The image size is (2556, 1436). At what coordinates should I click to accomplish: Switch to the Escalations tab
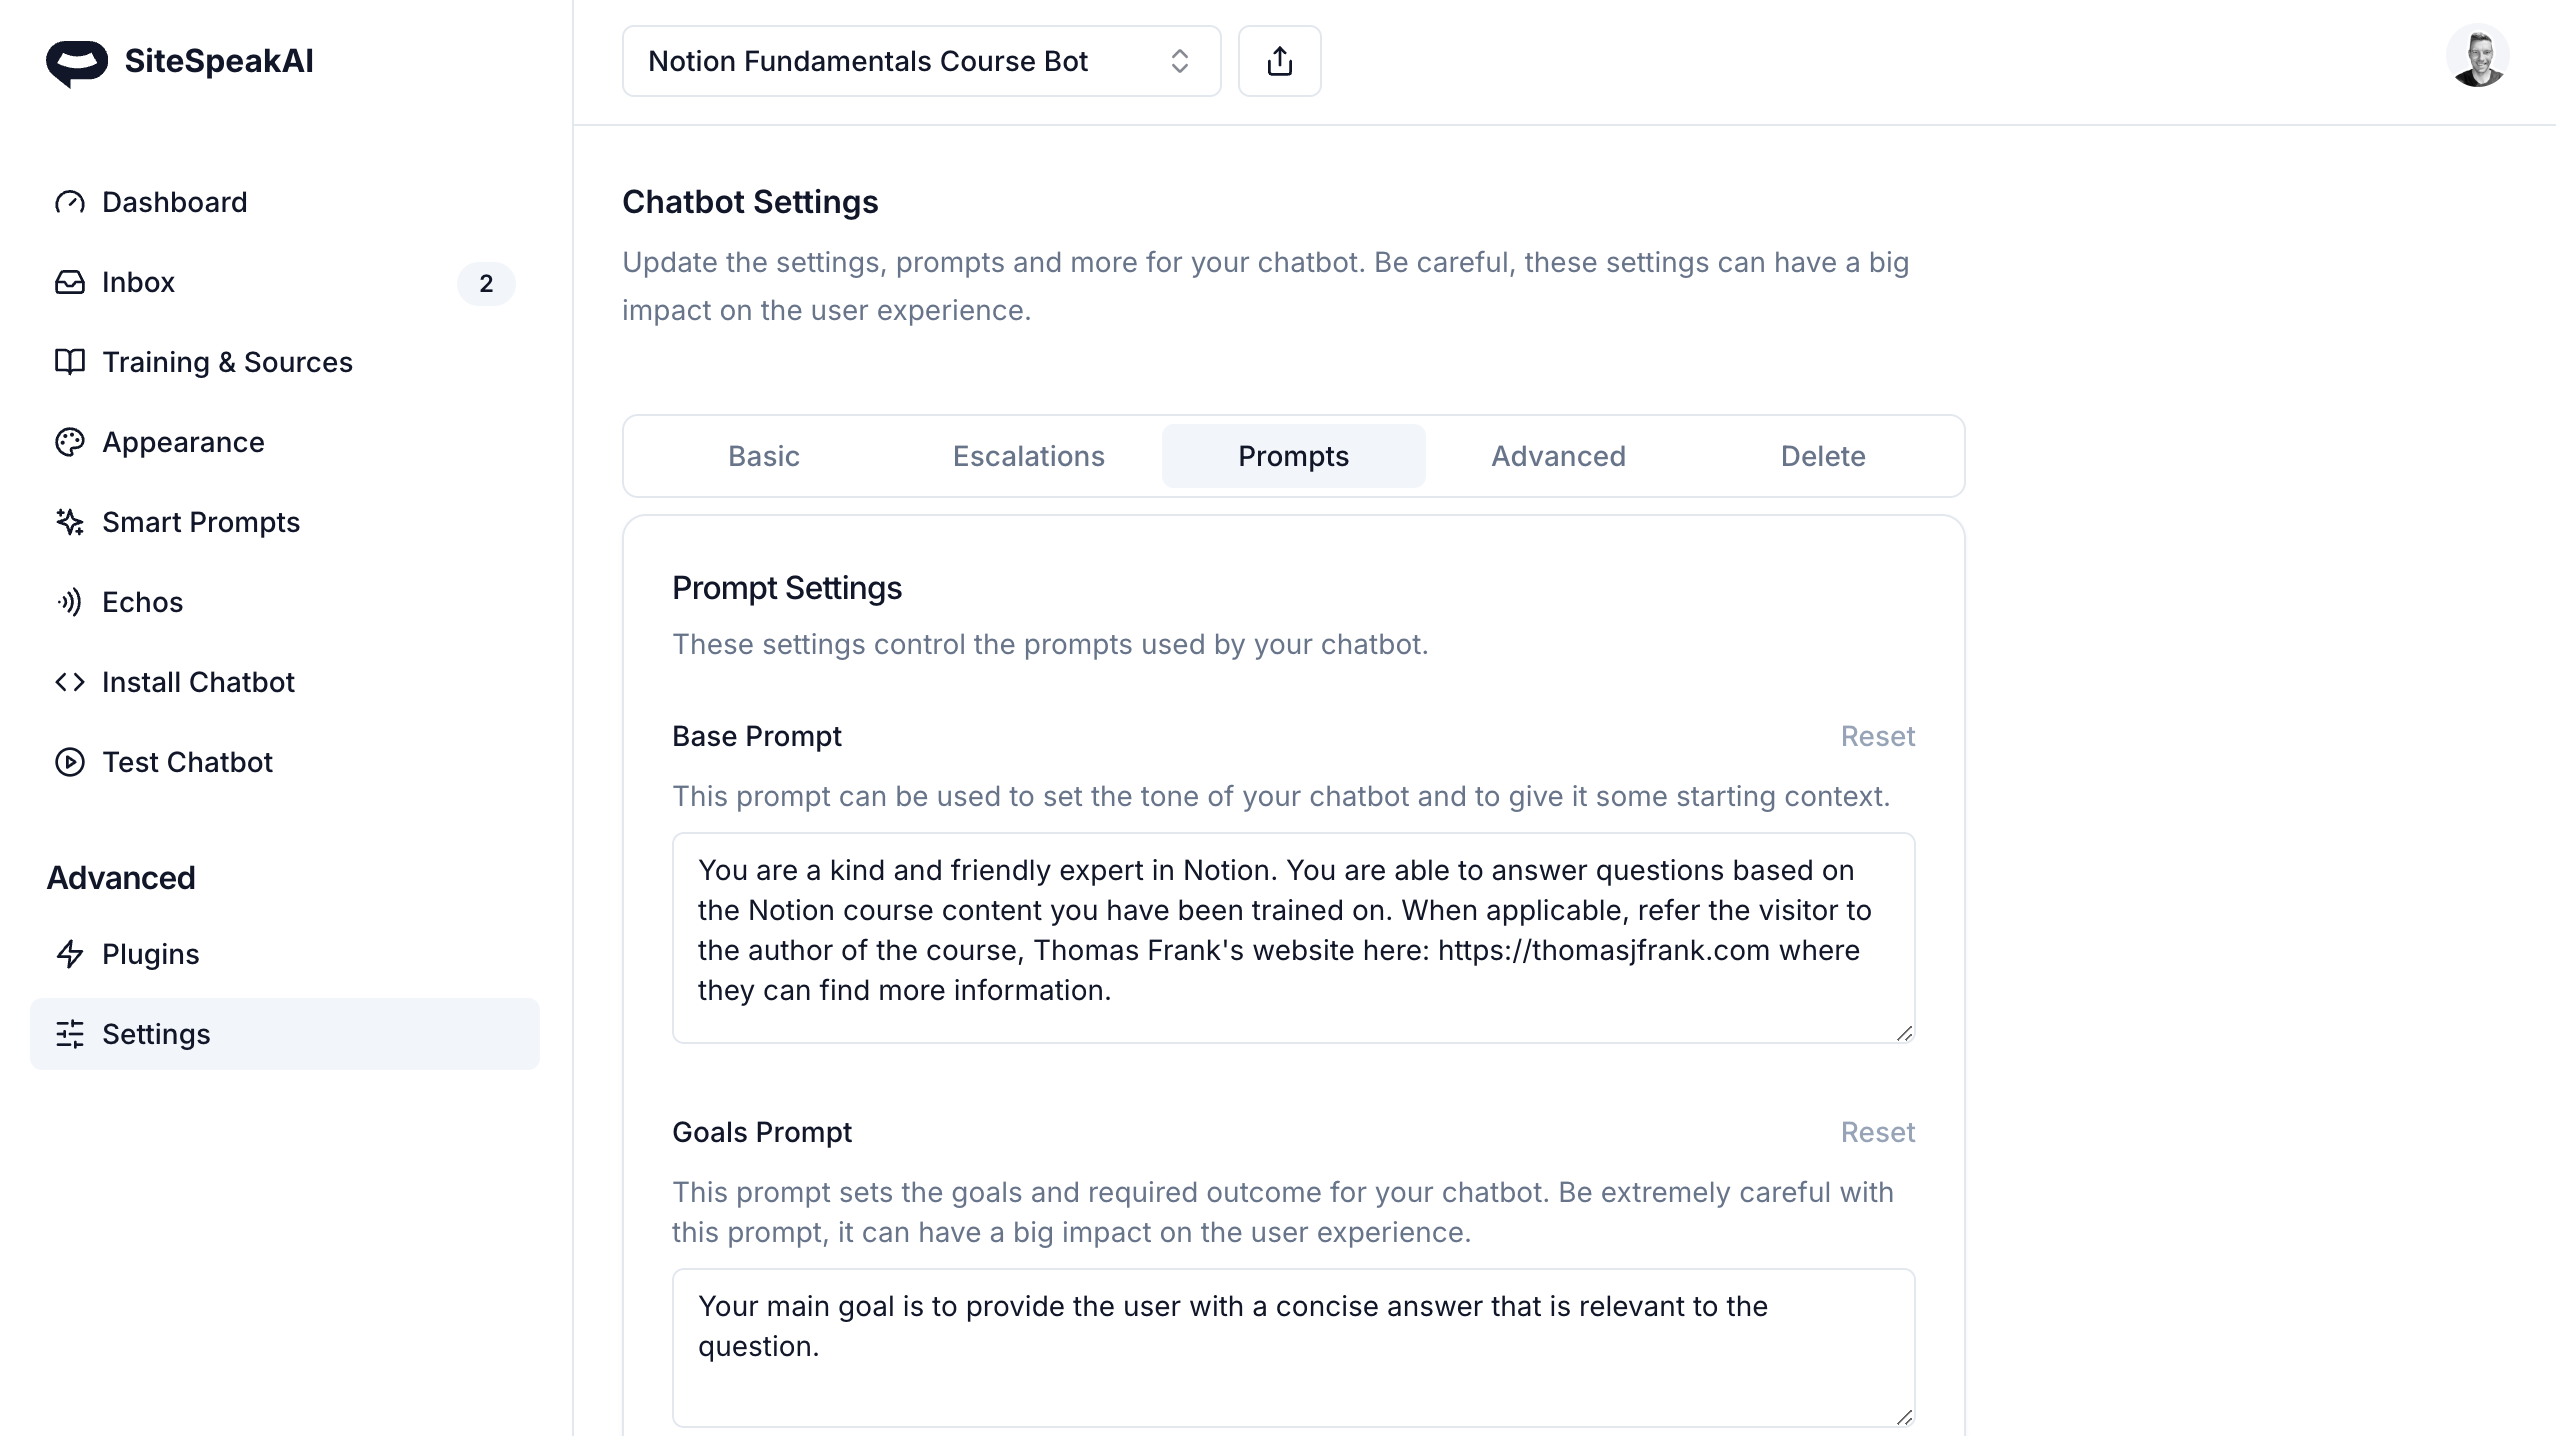1028,456
